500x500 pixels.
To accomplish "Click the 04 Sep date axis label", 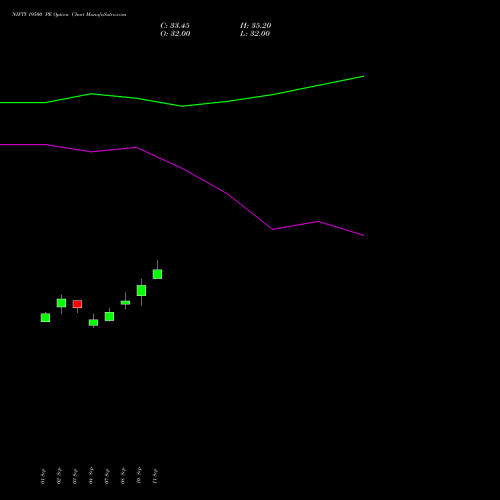I will coord(91,476).
